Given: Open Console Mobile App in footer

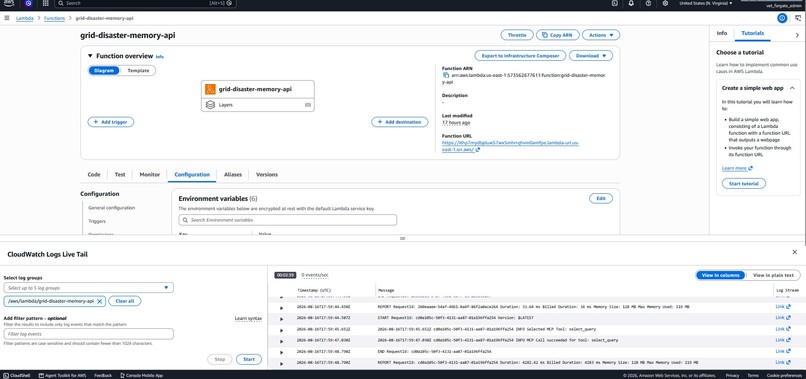Looking at the screenshot, I should click(x=141, y=375).
